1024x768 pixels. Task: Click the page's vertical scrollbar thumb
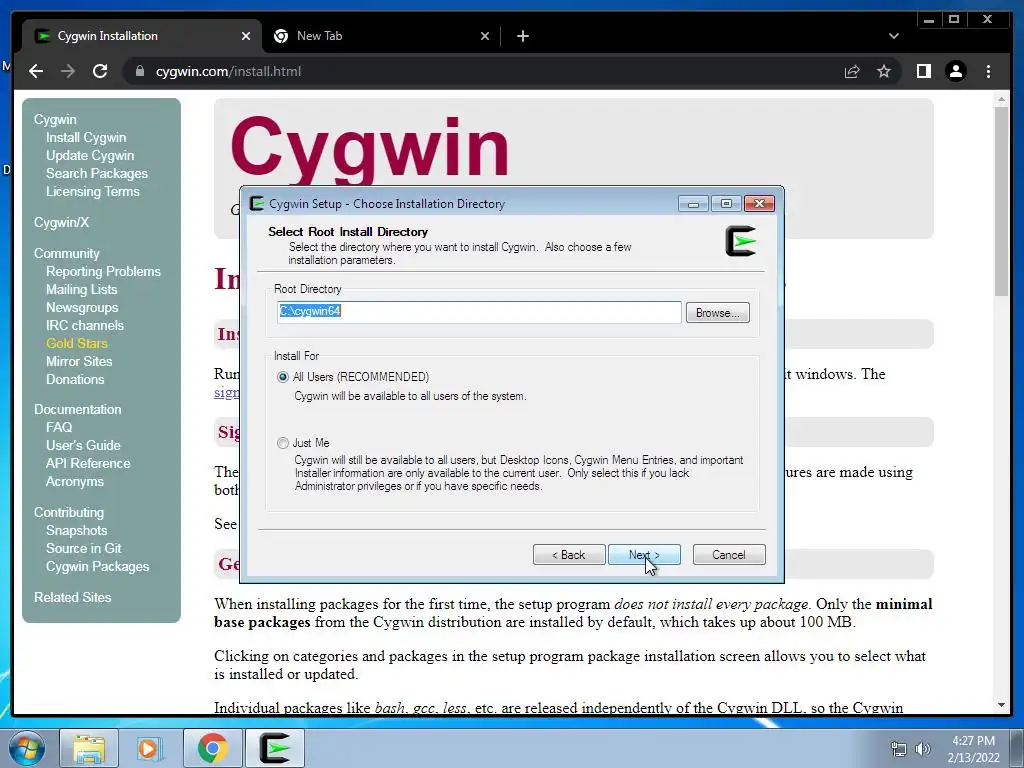[1001, 200]
